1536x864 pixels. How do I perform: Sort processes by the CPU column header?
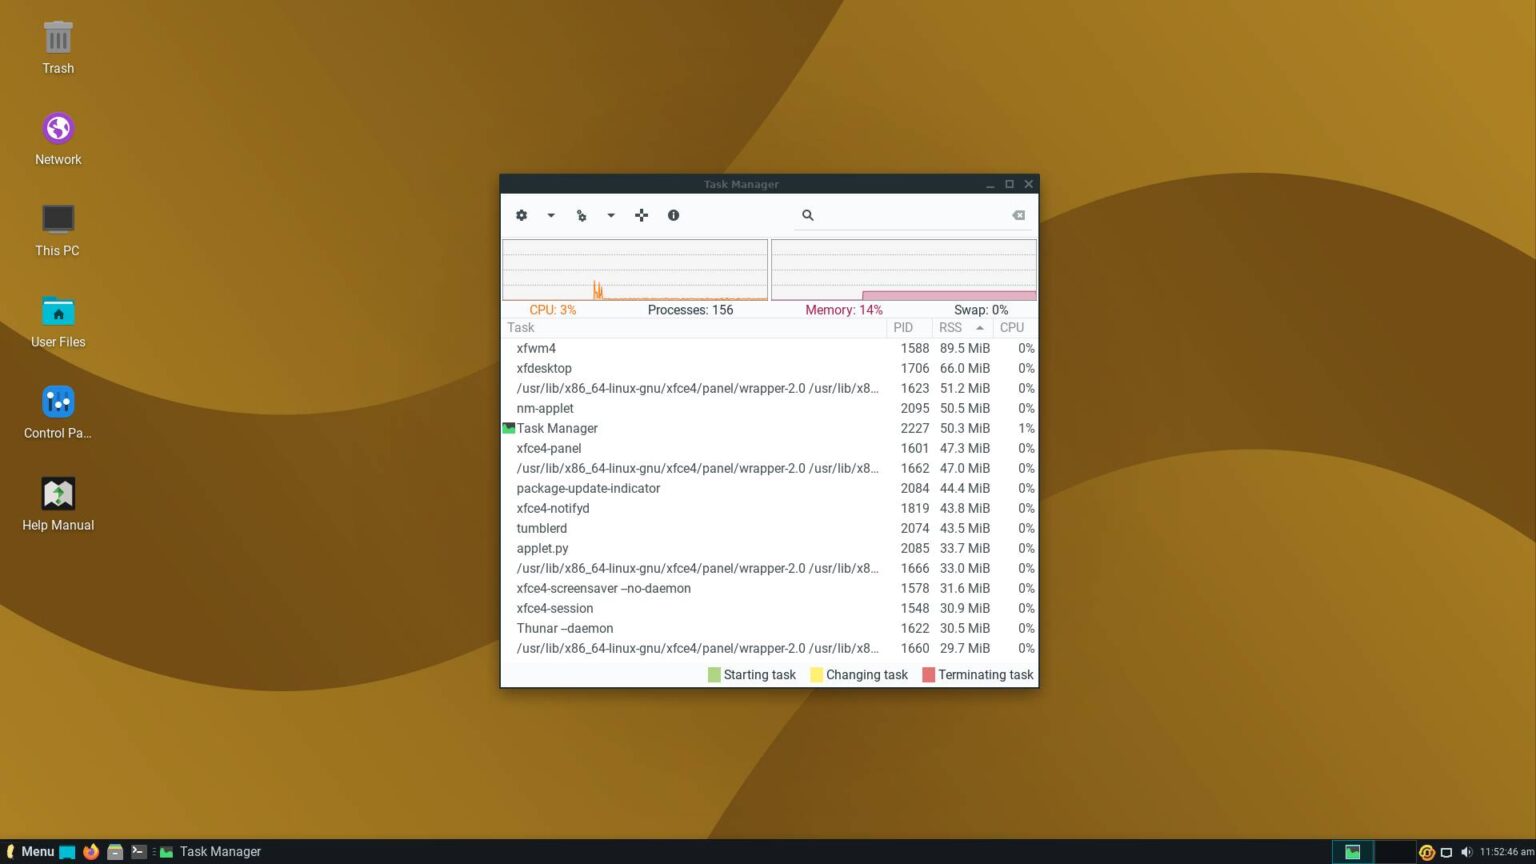(1011, 327)
